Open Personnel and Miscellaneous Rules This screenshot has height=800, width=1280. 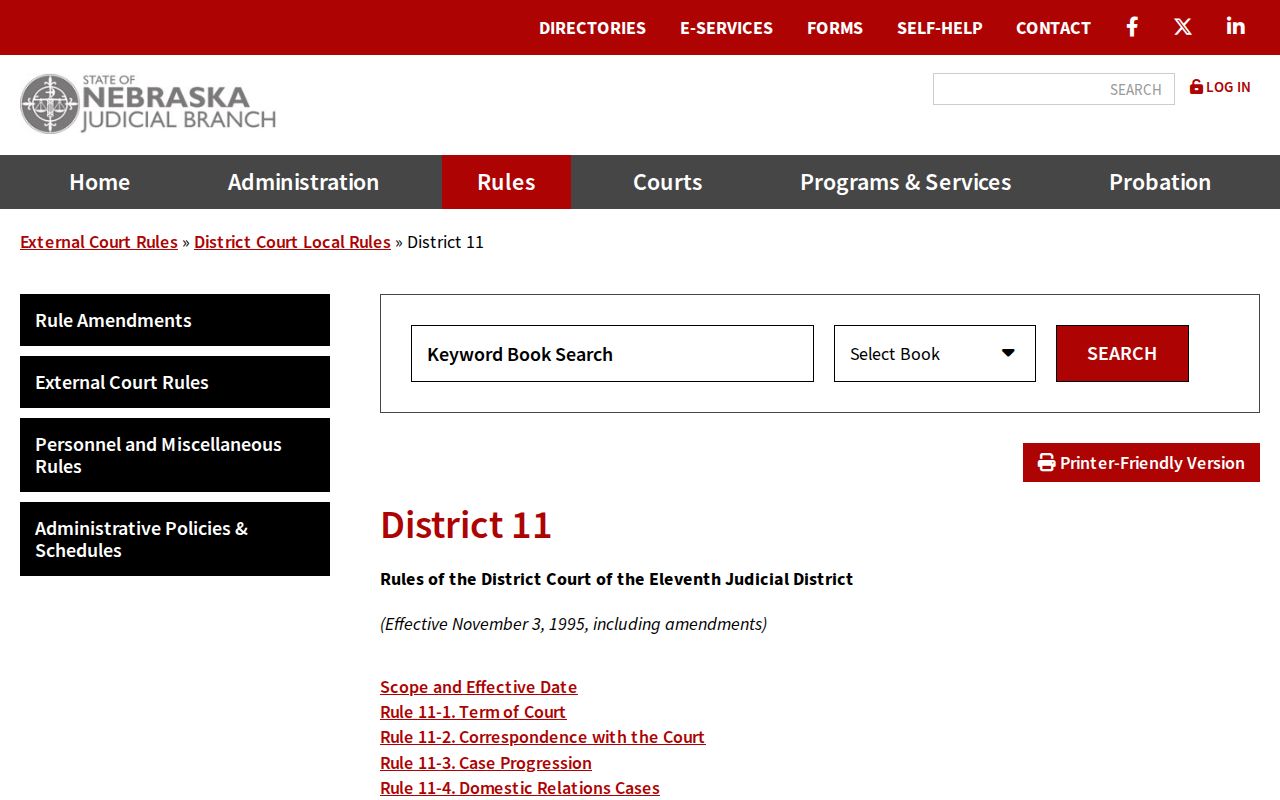pyautogui.click(x=175, y=455)
